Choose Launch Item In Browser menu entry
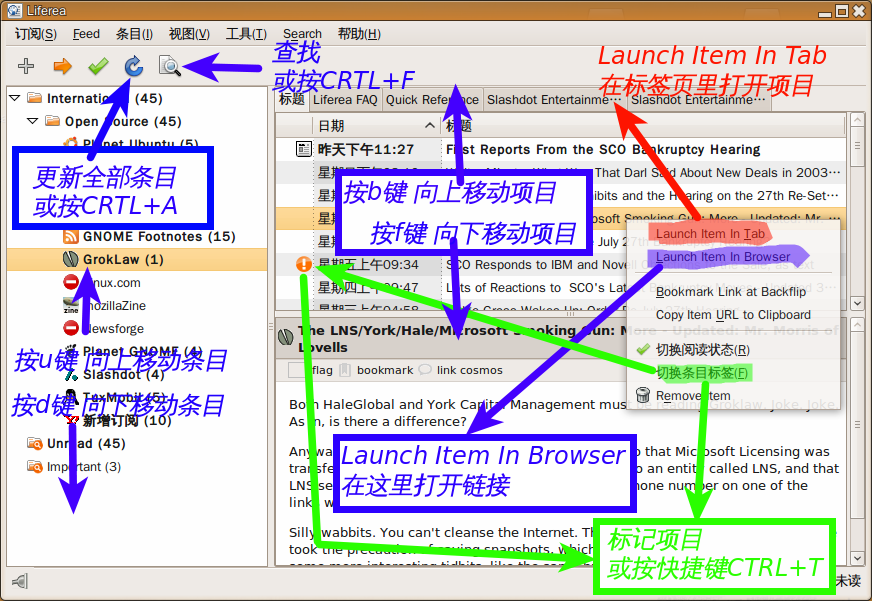The image size is (872, 601). [722, 257]
